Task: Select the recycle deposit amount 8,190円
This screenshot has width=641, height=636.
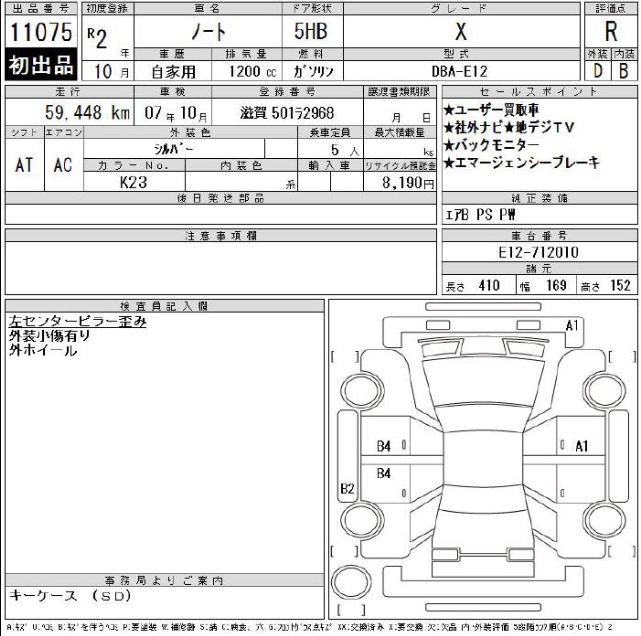Action: [409, 183]
